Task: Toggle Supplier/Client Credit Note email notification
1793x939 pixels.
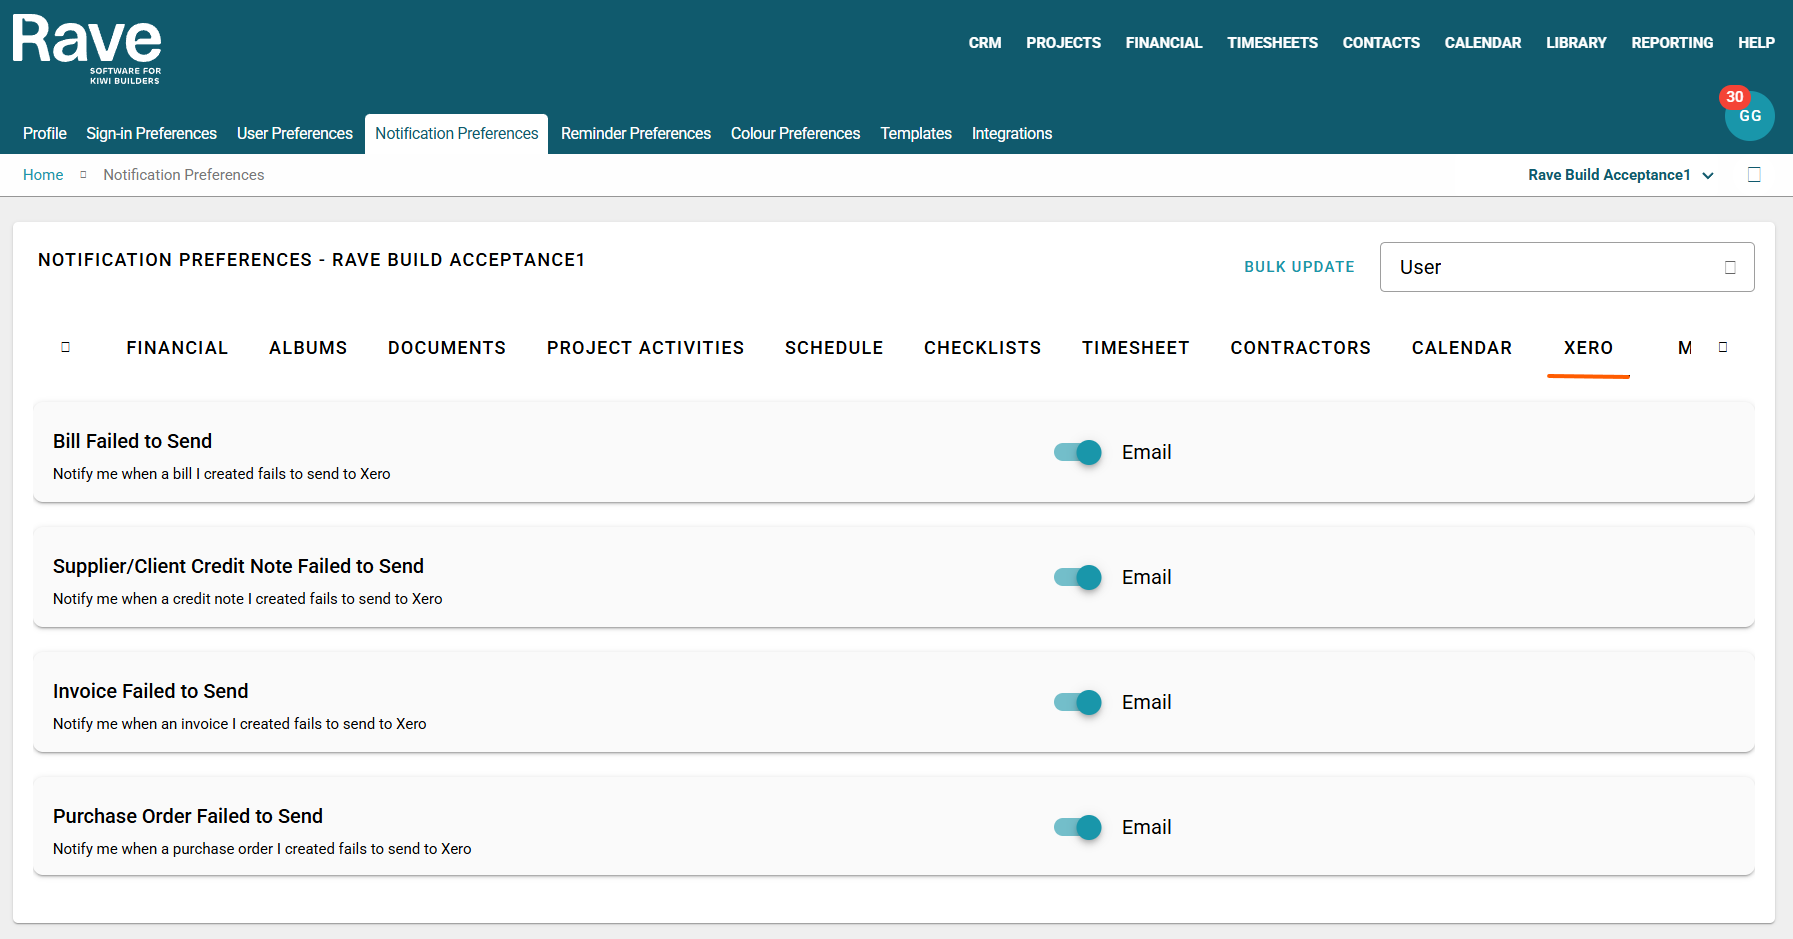Action: 1077,577
